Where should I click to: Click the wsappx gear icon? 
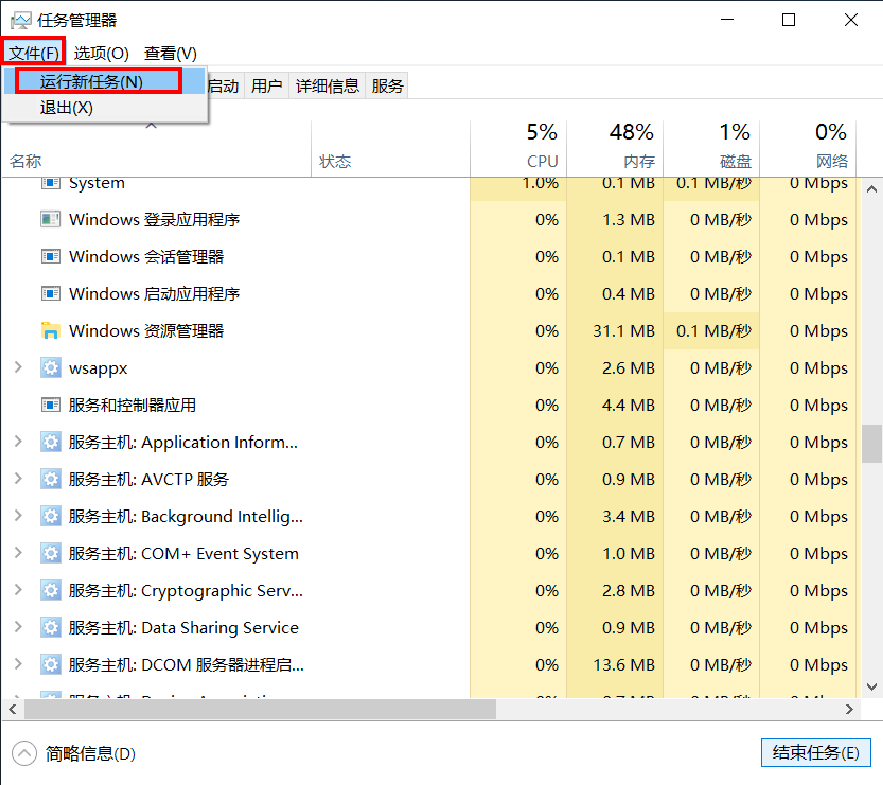(50, 368)
